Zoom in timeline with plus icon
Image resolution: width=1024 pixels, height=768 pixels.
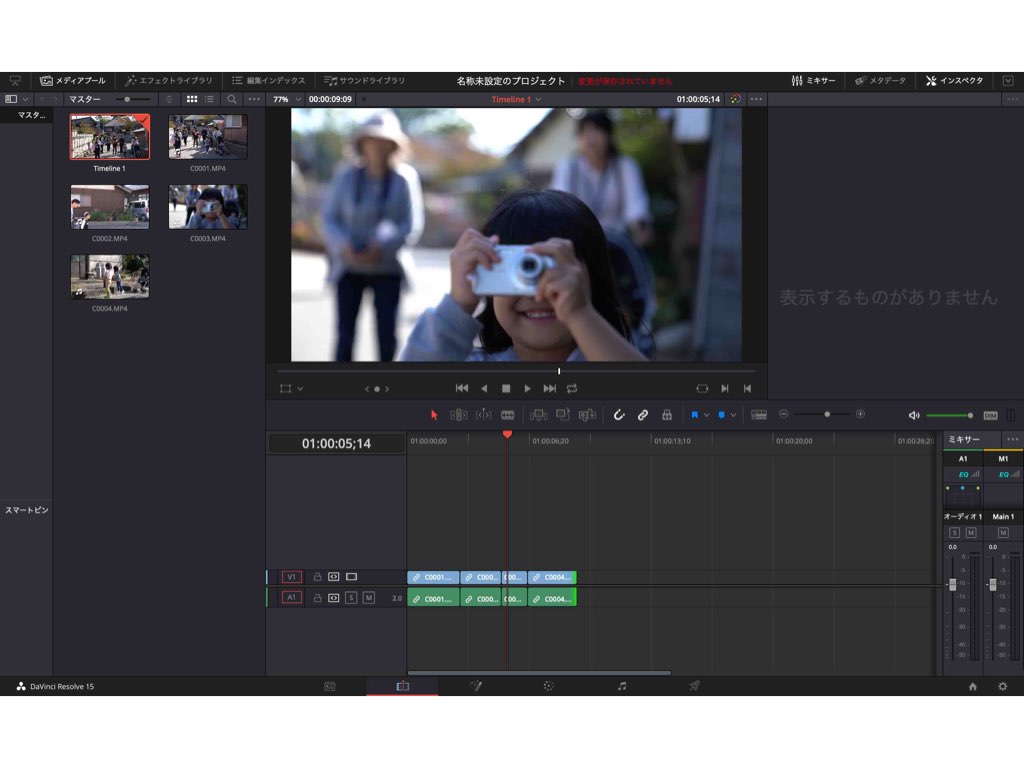[861, 414]
